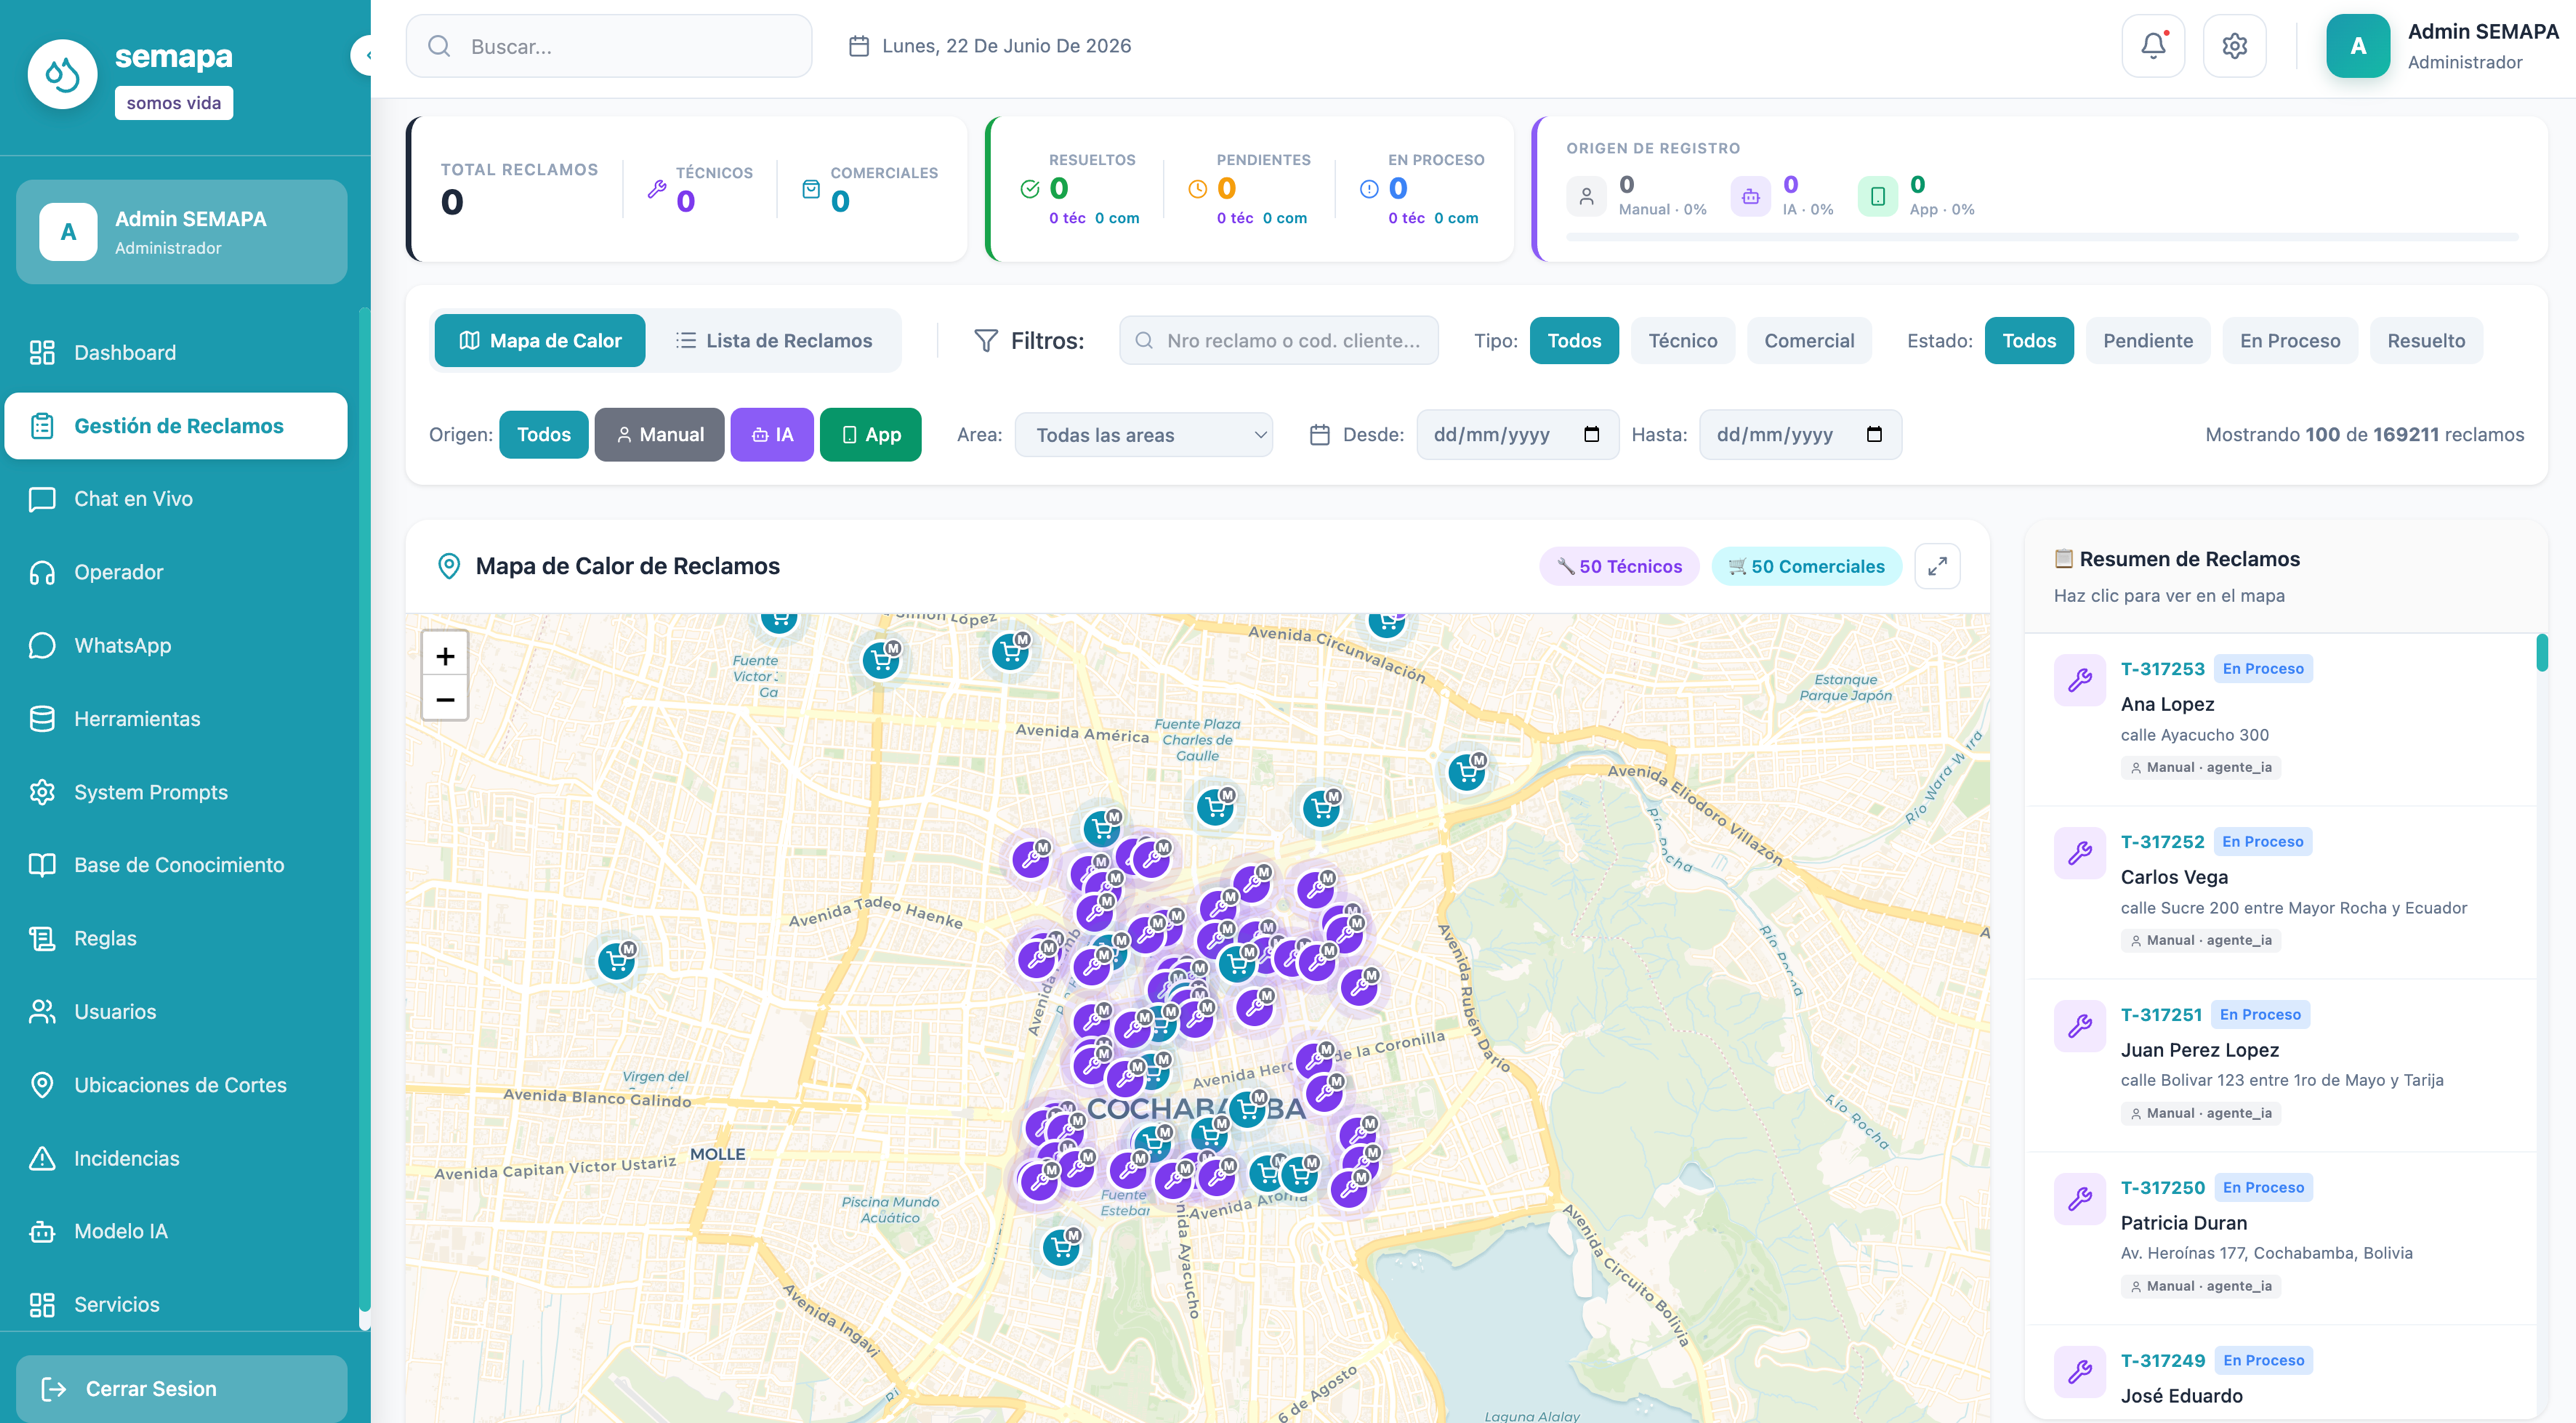Viewport: 2576px width, 1423px height.
Task: Open the Area dropdown 'Todas las areas'
Action: pos(1144,435)
